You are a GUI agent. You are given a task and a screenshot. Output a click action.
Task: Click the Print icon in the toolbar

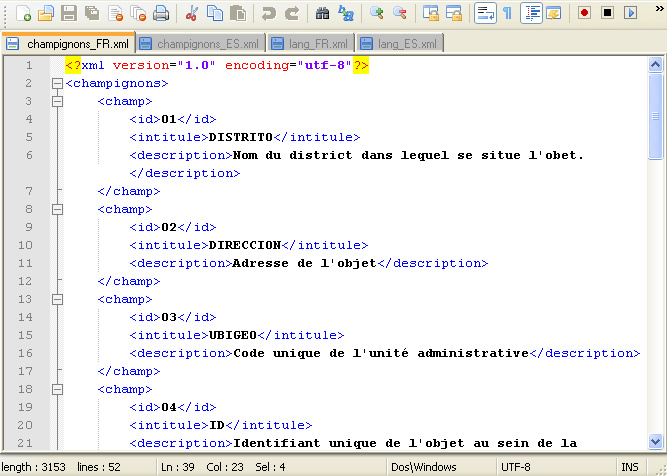point(161,13)
